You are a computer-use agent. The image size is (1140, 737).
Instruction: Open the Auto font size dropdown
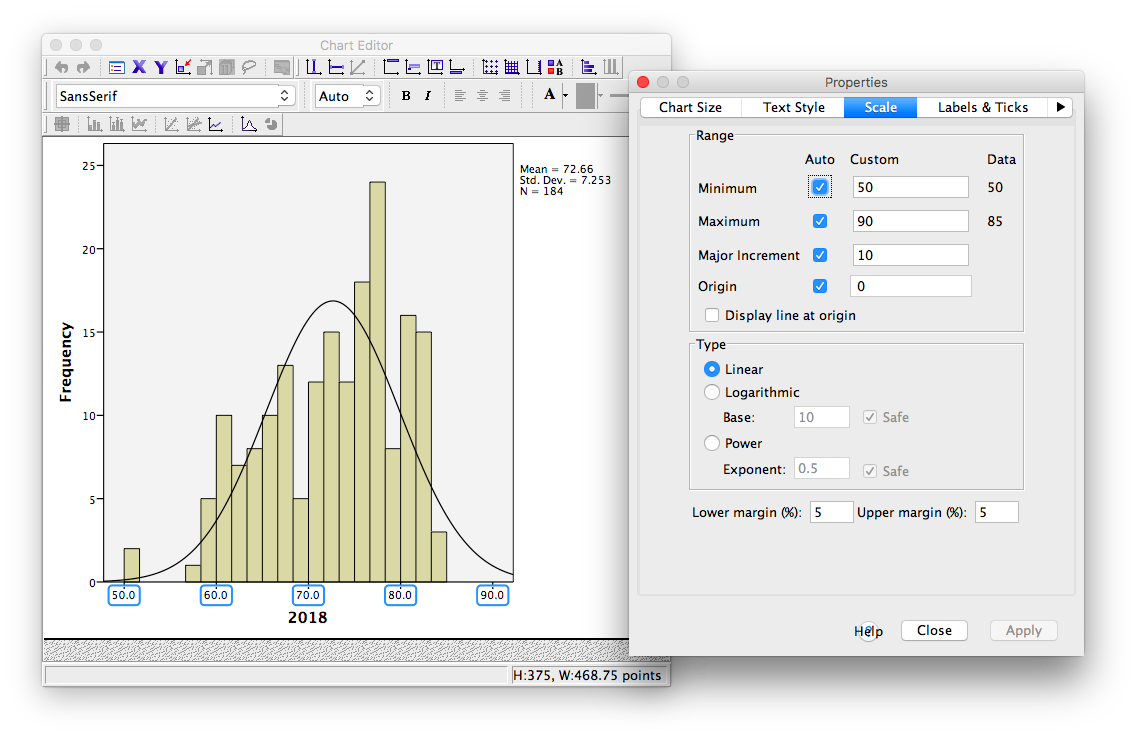click(x=348, y=96)
